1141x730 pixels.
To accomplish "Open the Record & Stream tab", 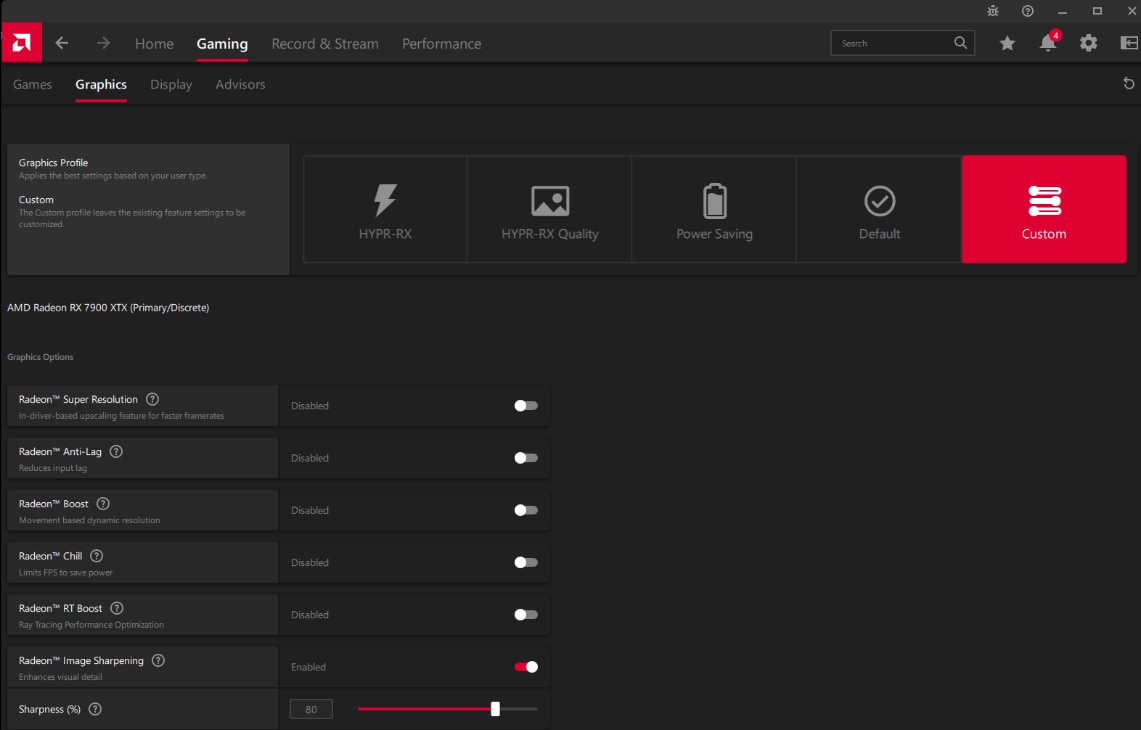I will tap(325, 44).
